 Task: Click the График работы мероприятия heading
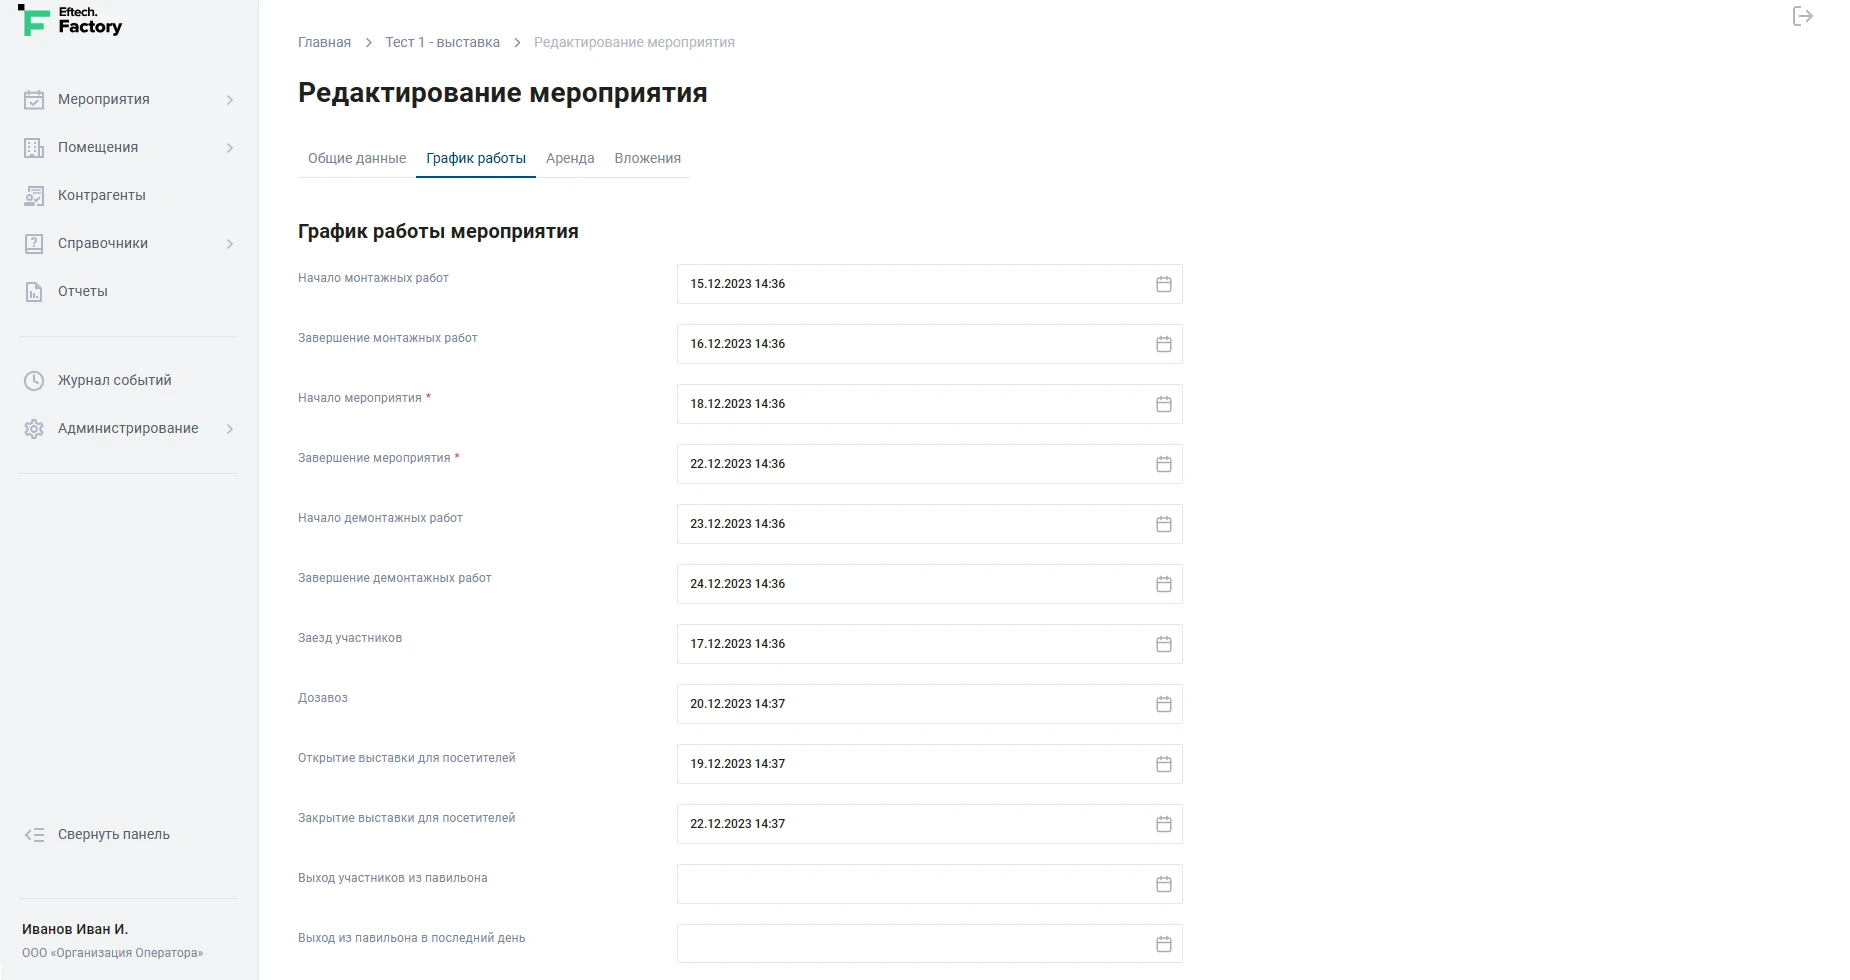click(438, 231)
